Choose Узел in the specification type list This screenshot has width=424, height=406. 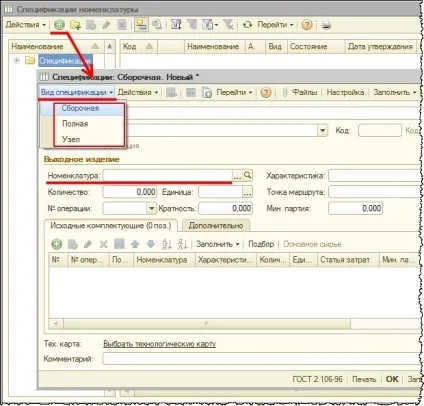click(71, 139)
